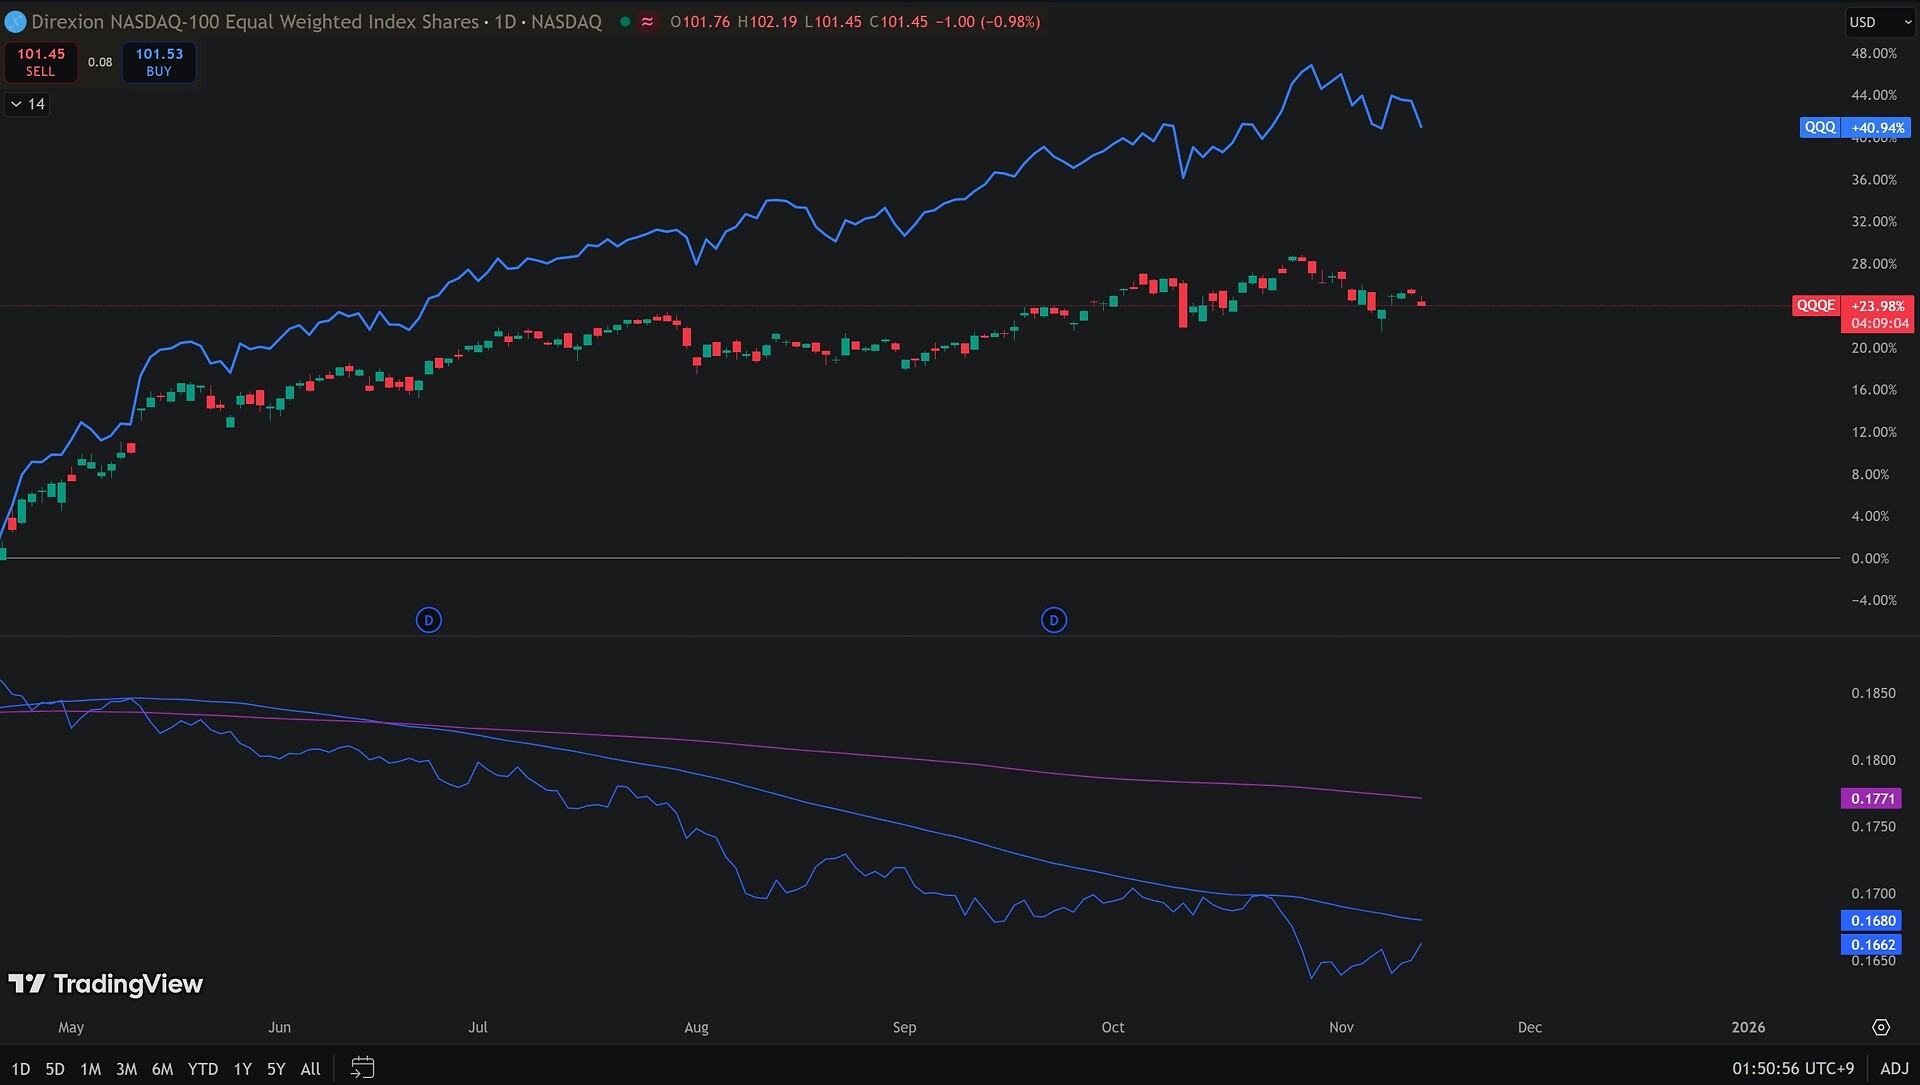Viewport: 1920px width, 1085px height.
Task: Open the June dividend marker
Action: coord(428,620)
